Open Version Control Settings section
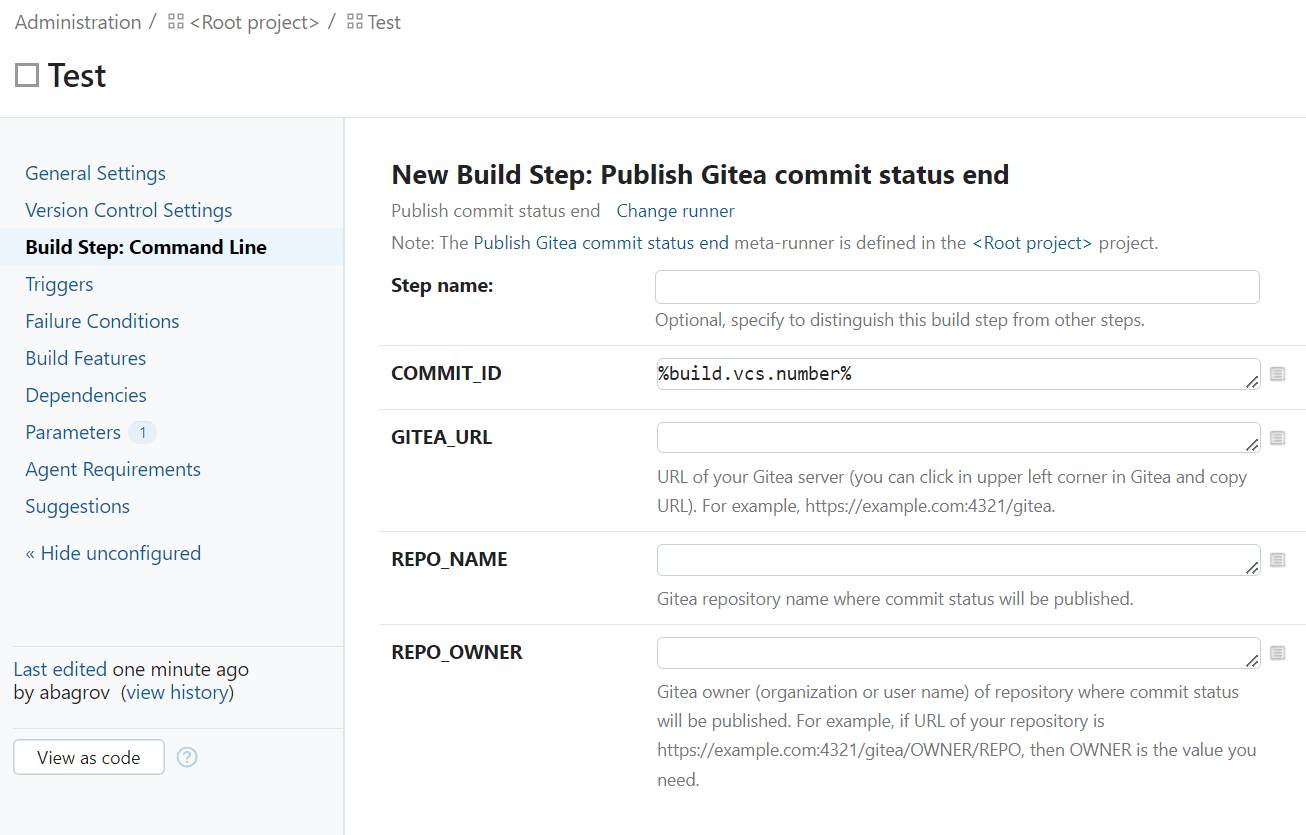Screen dimensions: 1306x835 point(129,210)
